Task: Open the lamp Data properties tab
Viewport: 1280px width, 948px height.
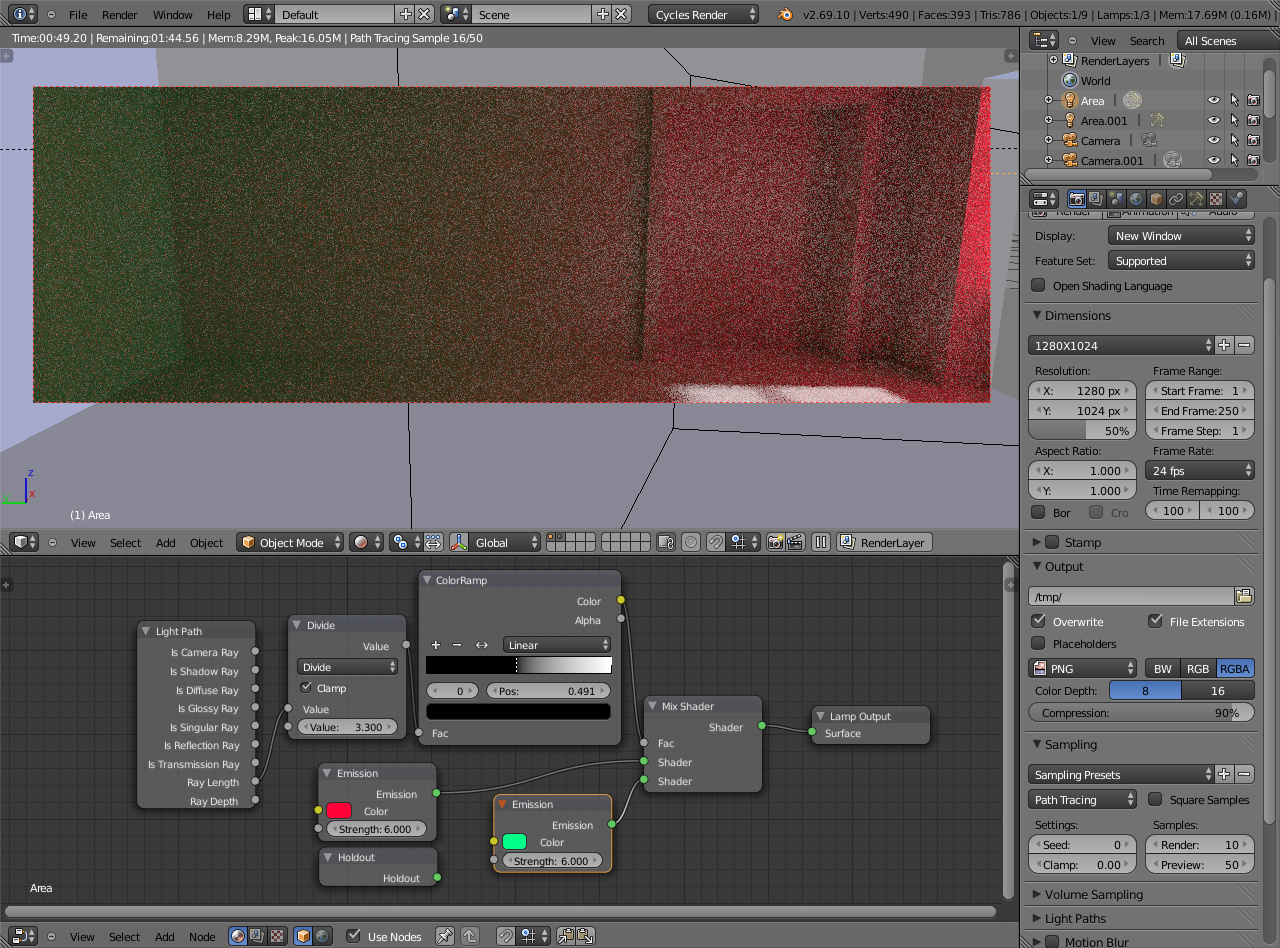Action: pyautogui.click(x=1196, y=199)
